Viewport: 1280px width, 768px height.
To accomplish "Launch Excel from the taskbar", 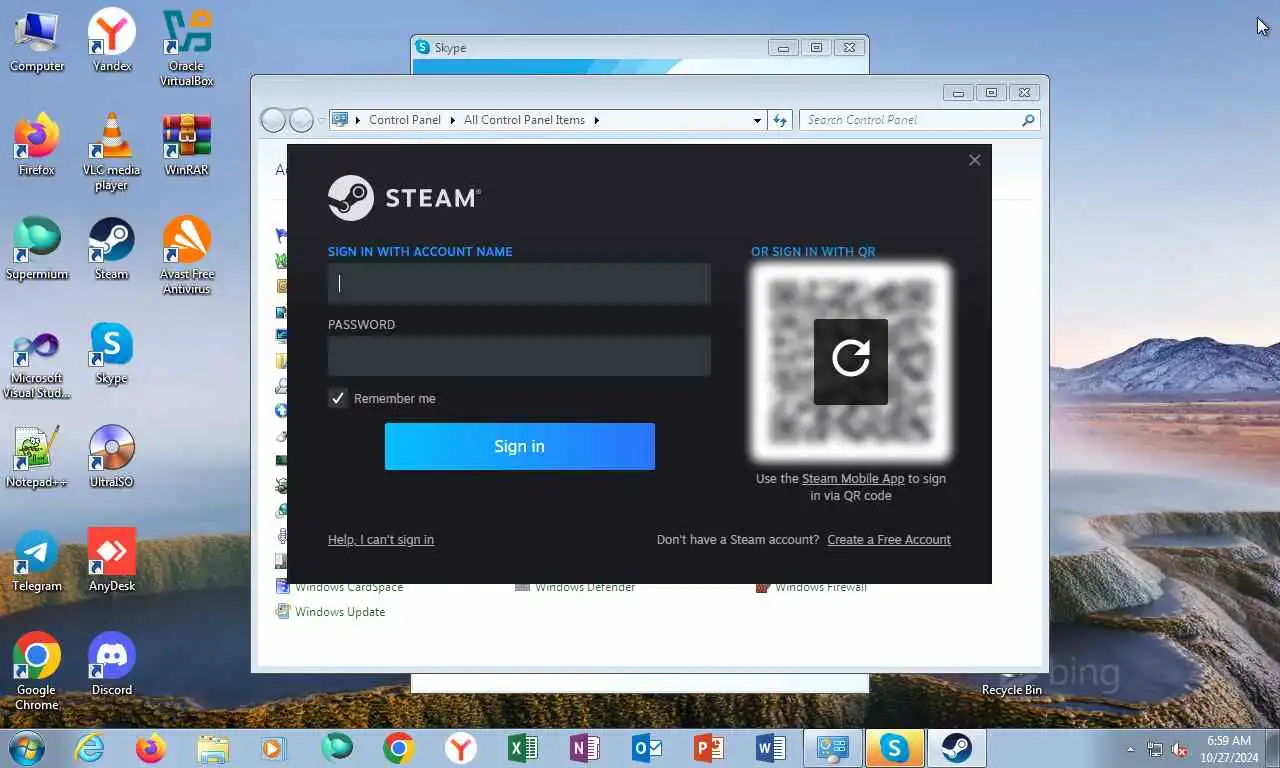I will click(x=523, y=748).
